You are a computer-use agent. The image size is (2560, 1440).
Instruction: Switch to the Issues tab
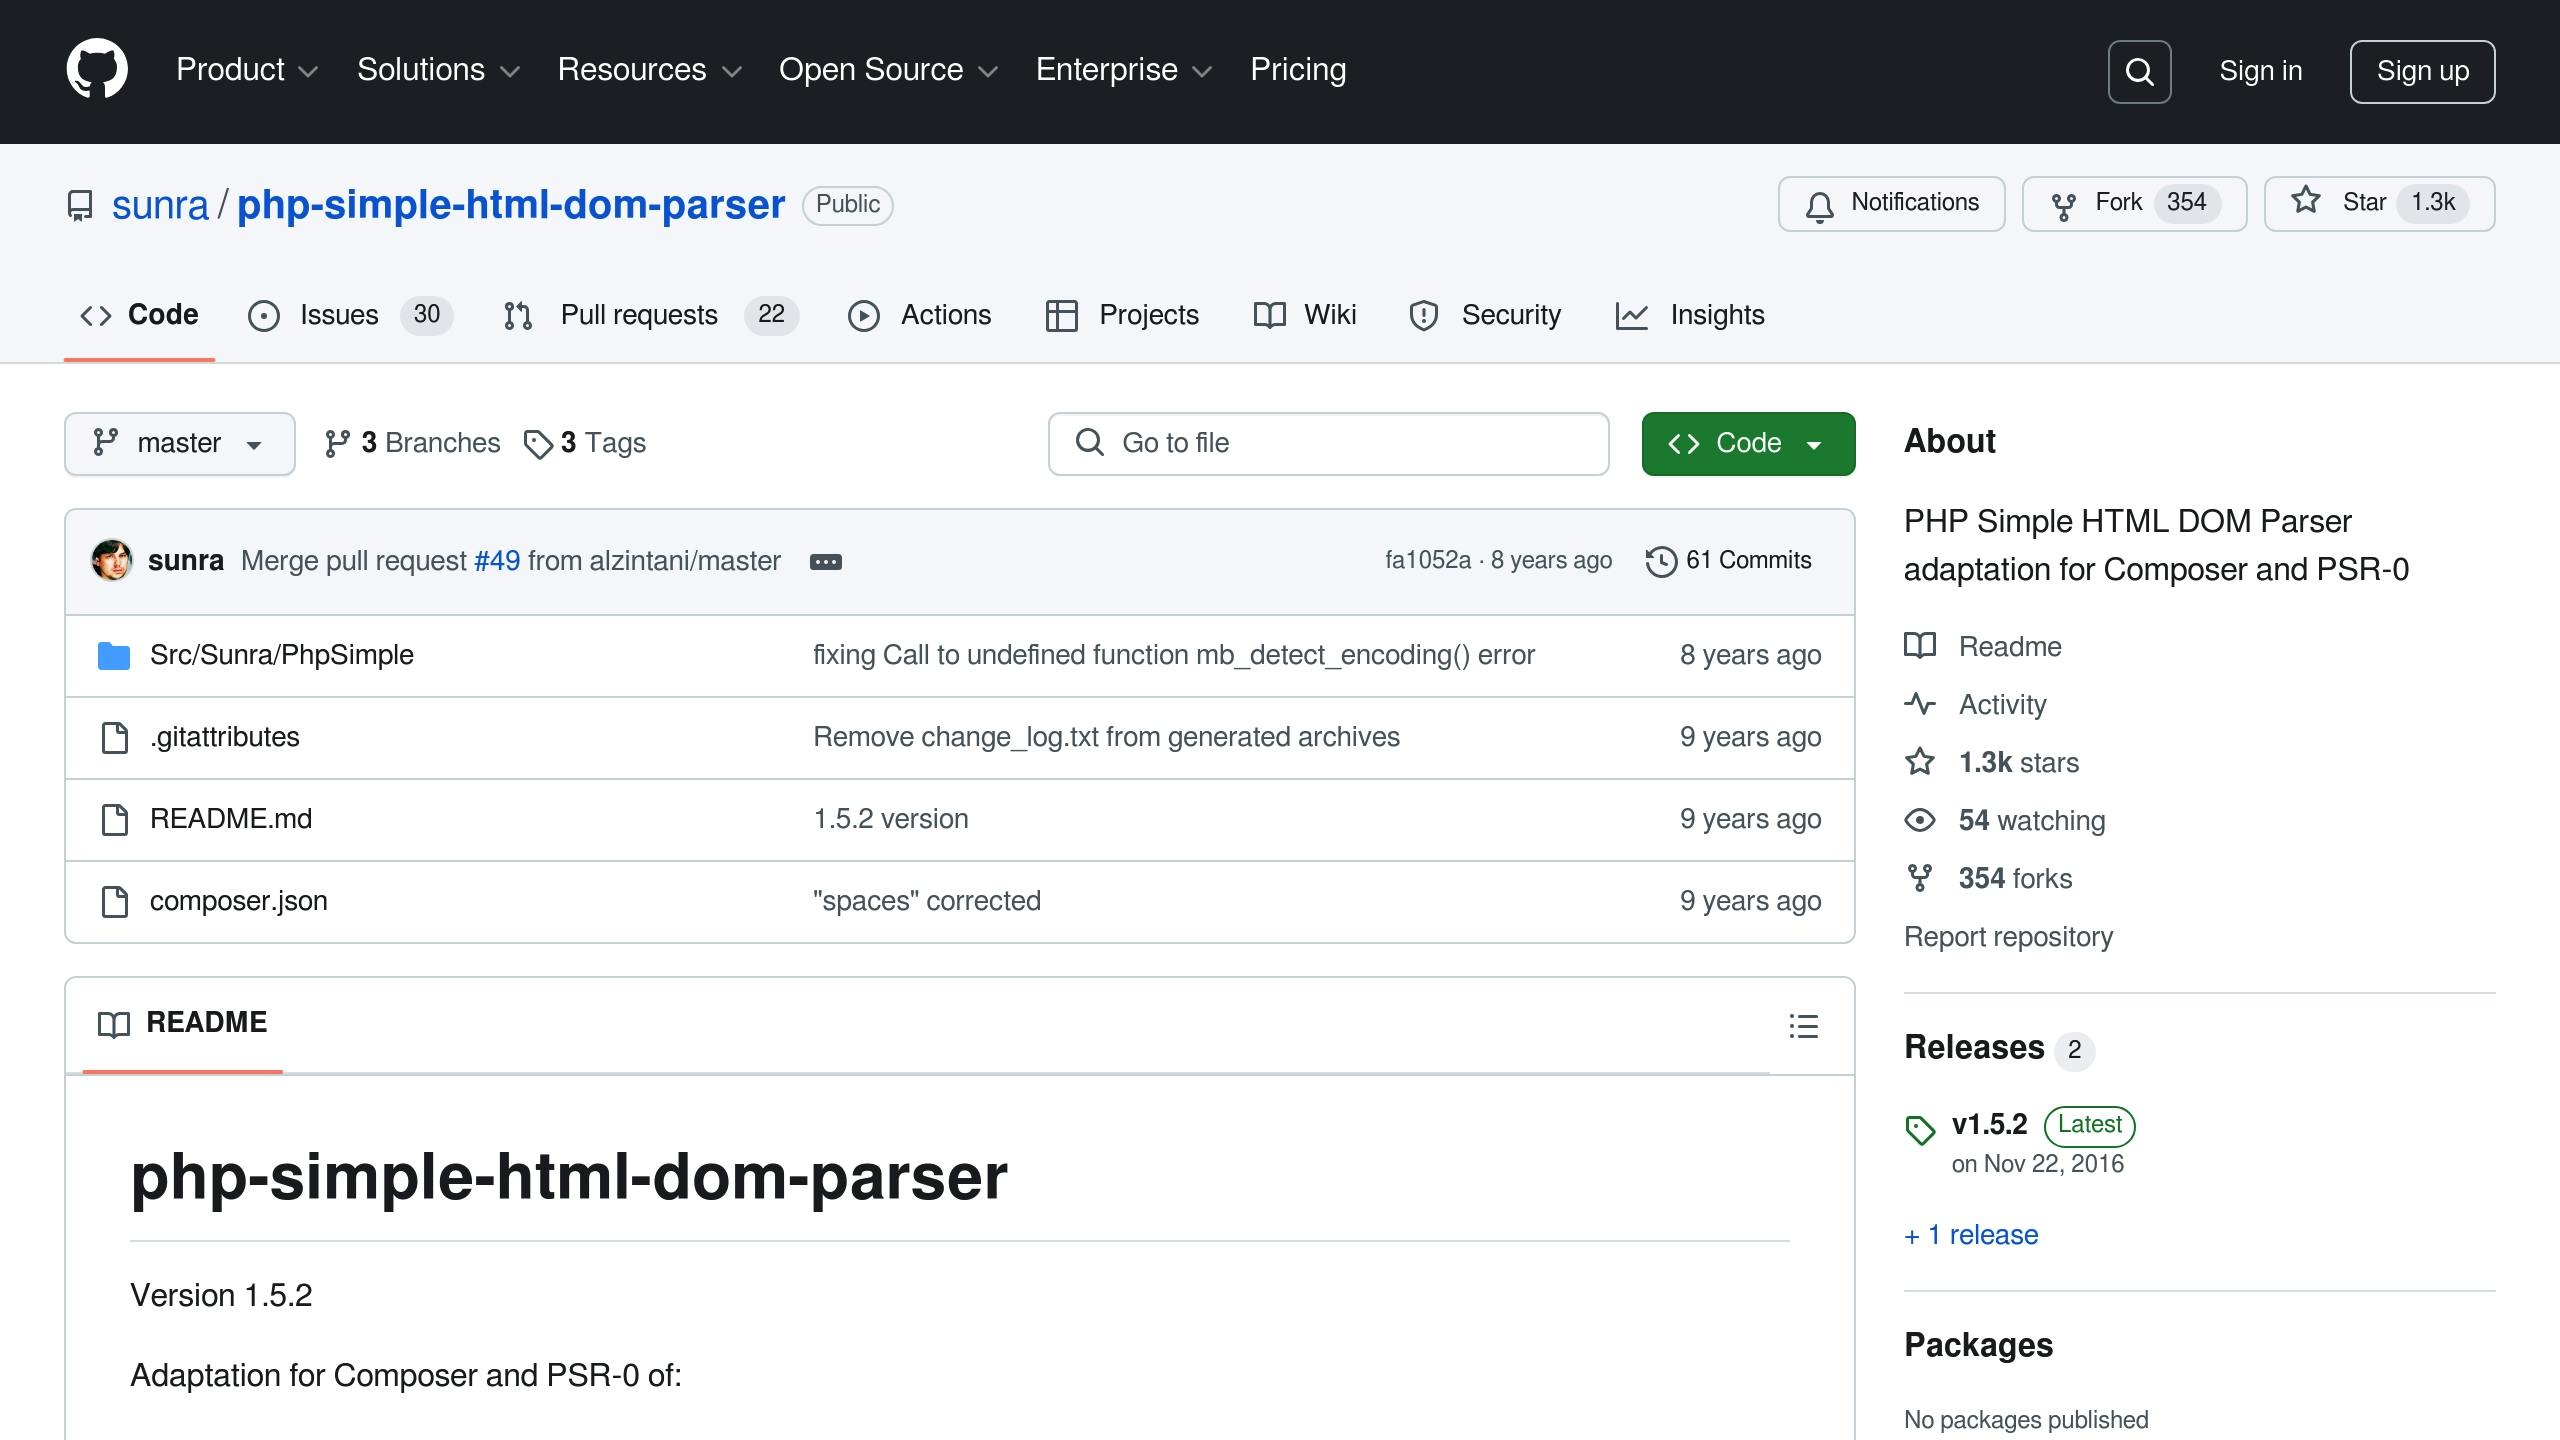[351, 315]
